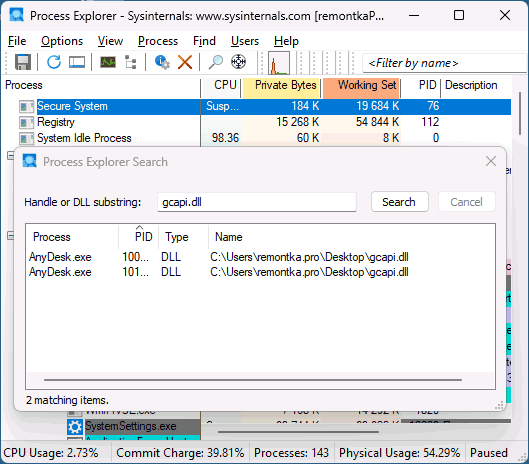Click the crosshair Find Window's Process icon

pyautogui.click(x=238, y=62)
